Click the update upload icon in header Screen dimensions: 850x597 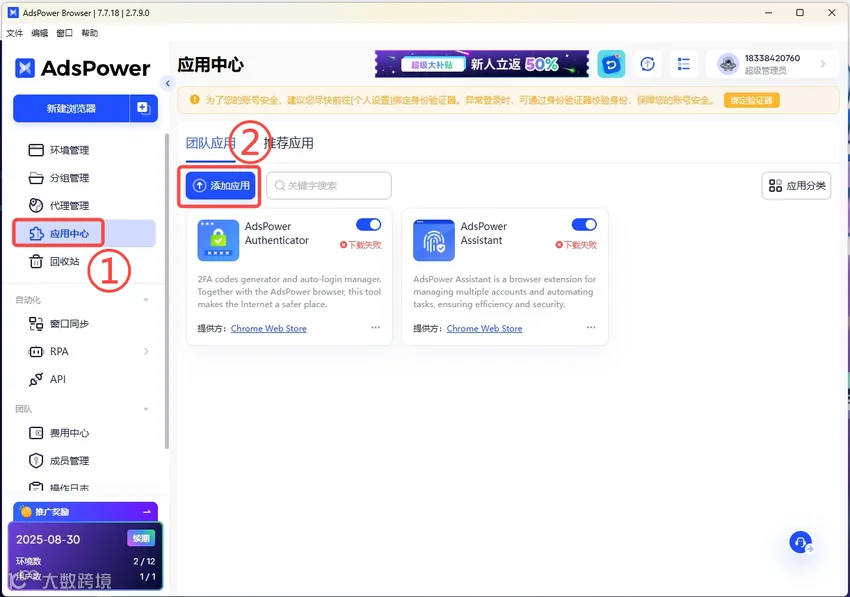point(647,65)
